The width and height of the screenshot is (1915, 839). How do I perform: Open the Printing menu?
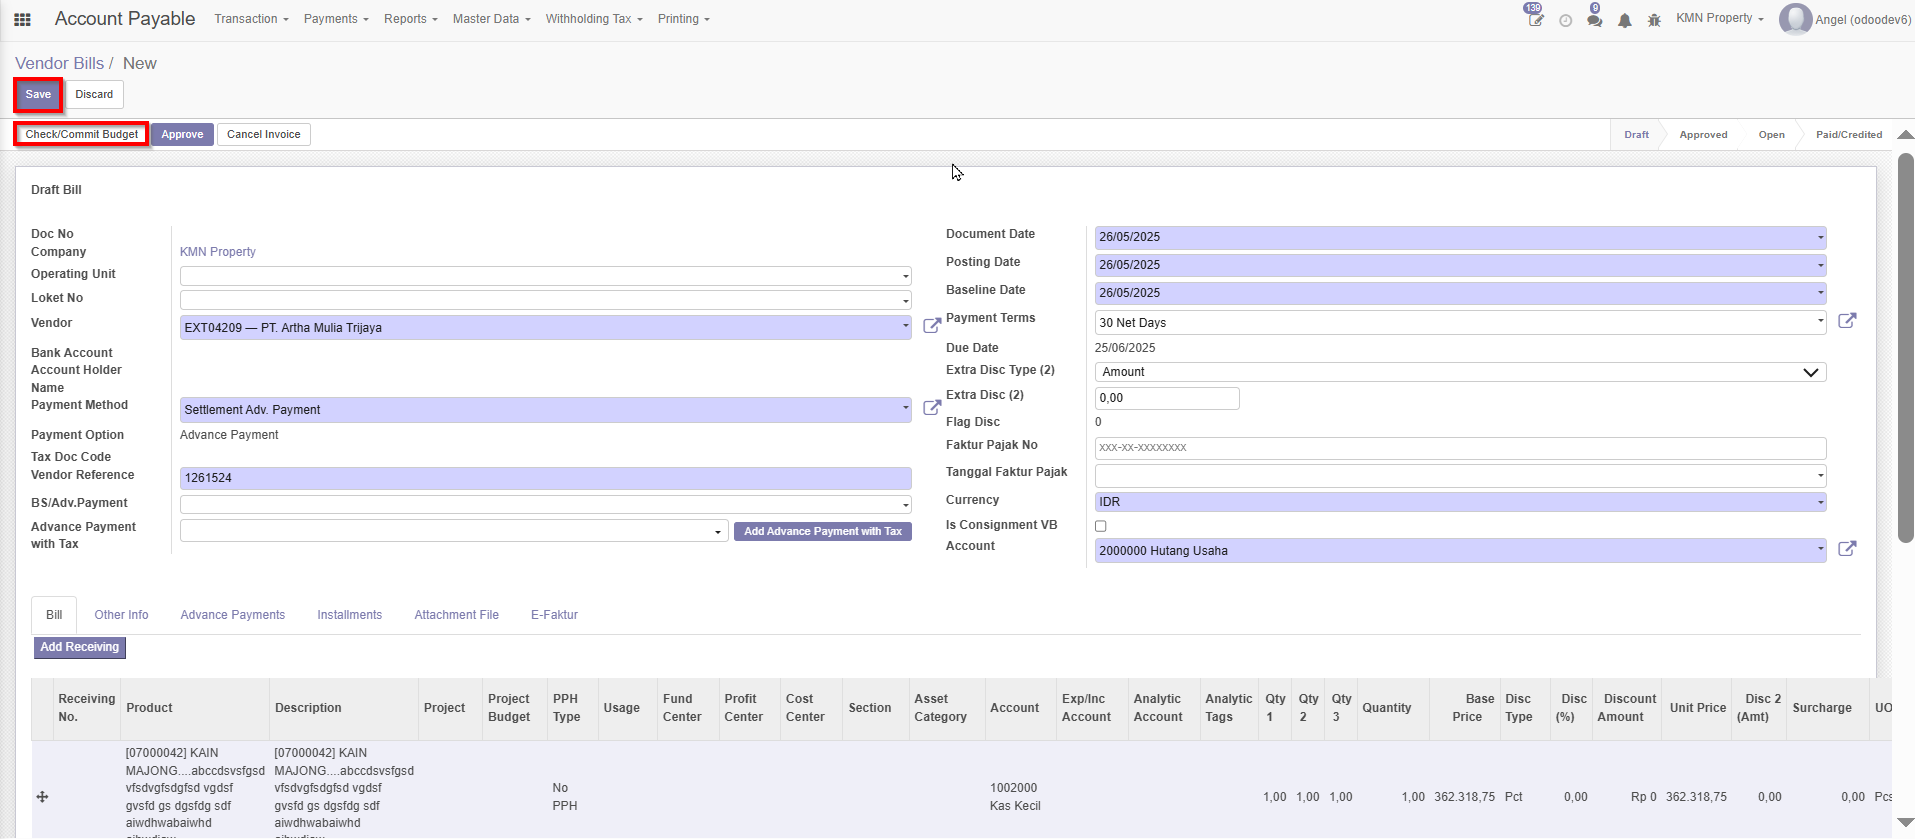click(x=684, y=19)
